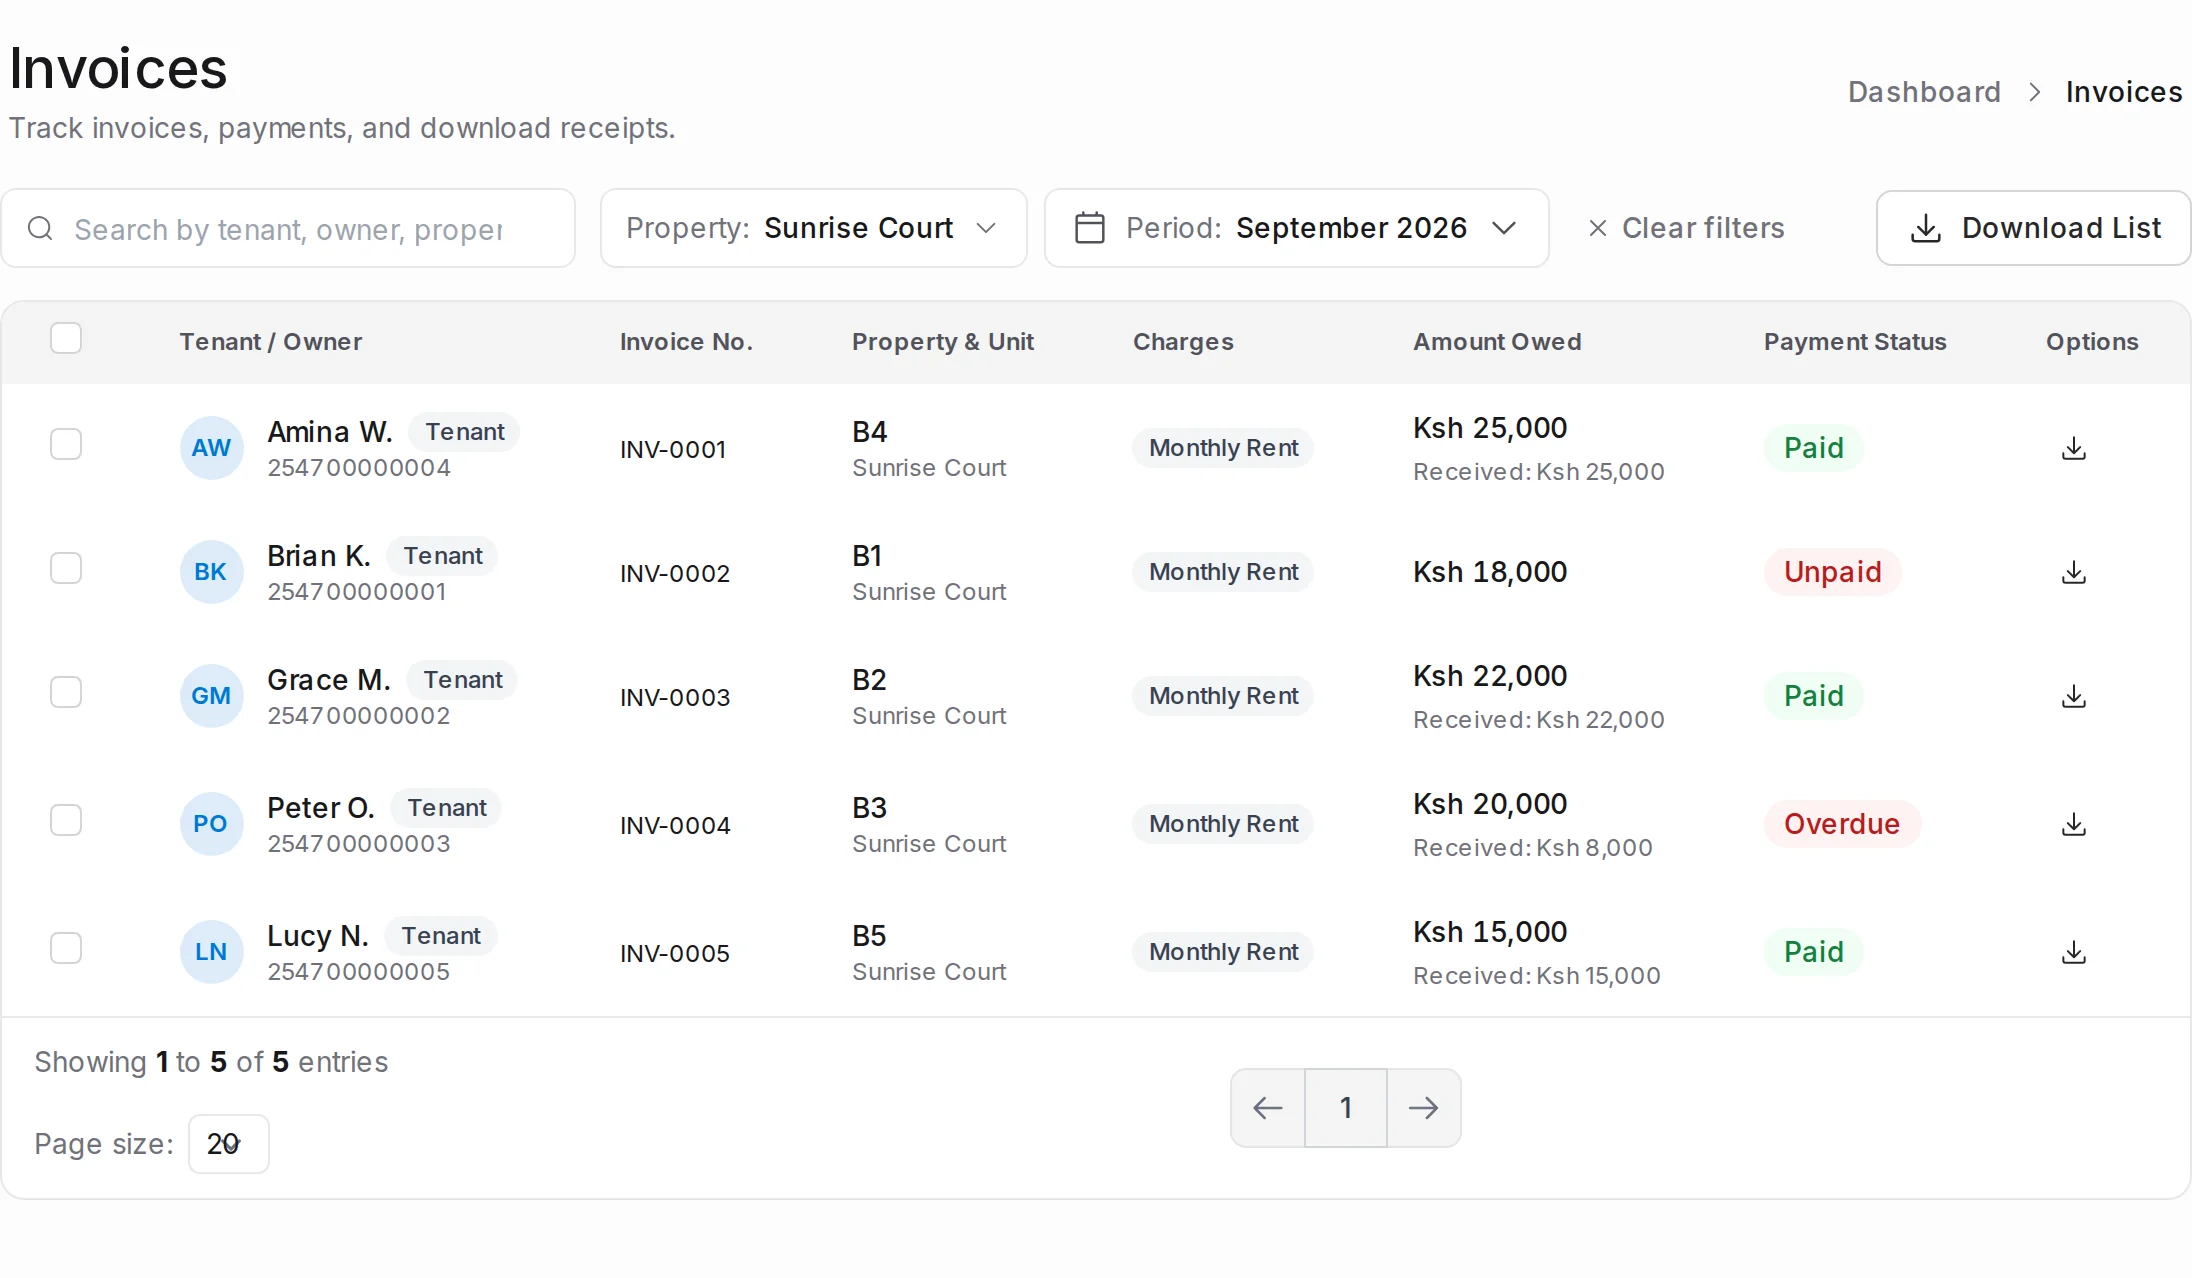Viewport: 2192px width, 1278px height.
Task: Select the Brian K. row checkbox
Action: (66, 568)
